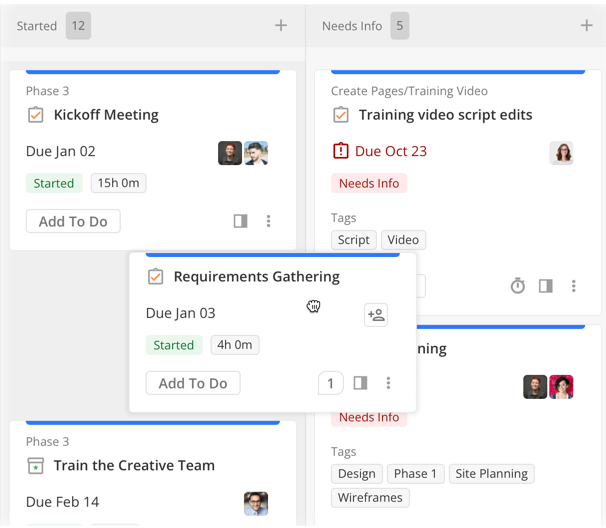Click overdue alert icon beside Due Oct 23

click(340, 151)
